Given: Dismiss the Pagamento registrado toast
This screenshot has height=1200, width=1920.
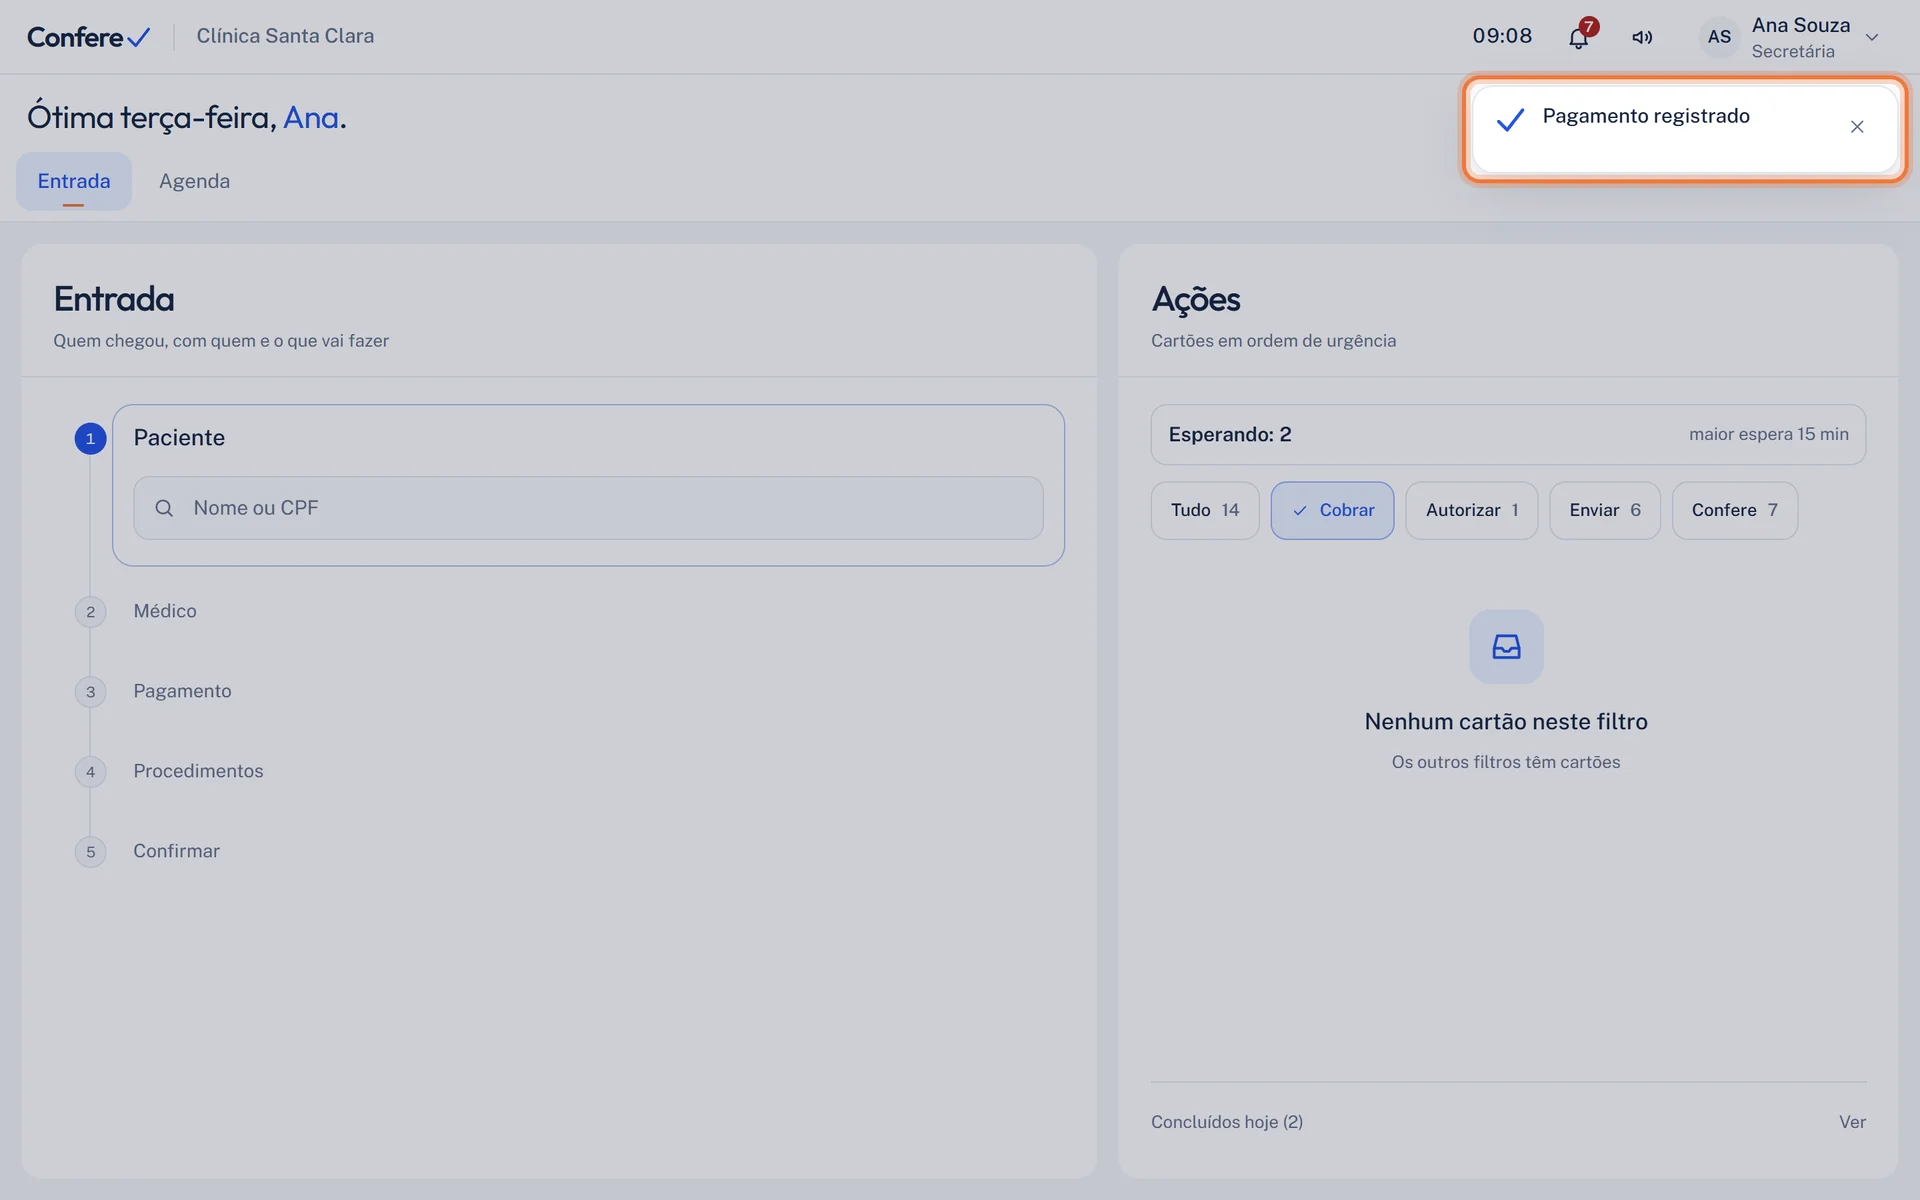Looking at the screenshot, I should (x=1857, y=127).
